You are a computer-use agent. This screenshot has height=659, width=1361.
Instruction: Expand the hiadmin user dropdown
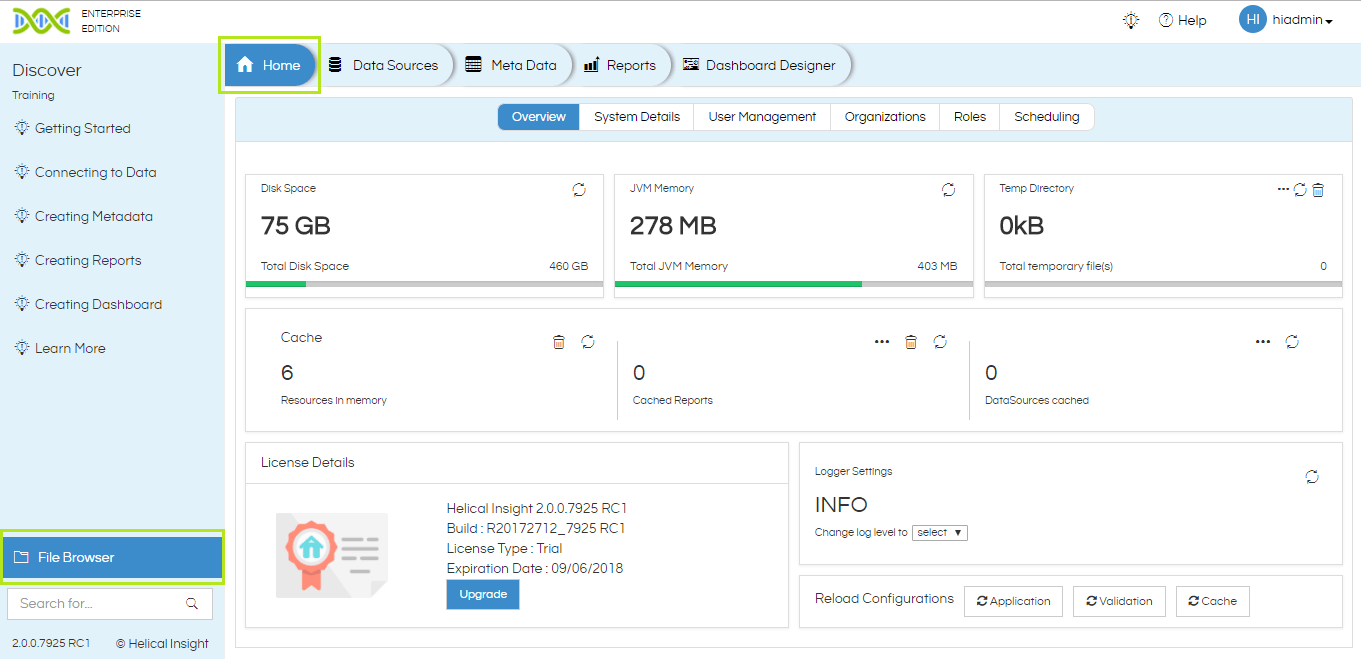click(1303, 20)
